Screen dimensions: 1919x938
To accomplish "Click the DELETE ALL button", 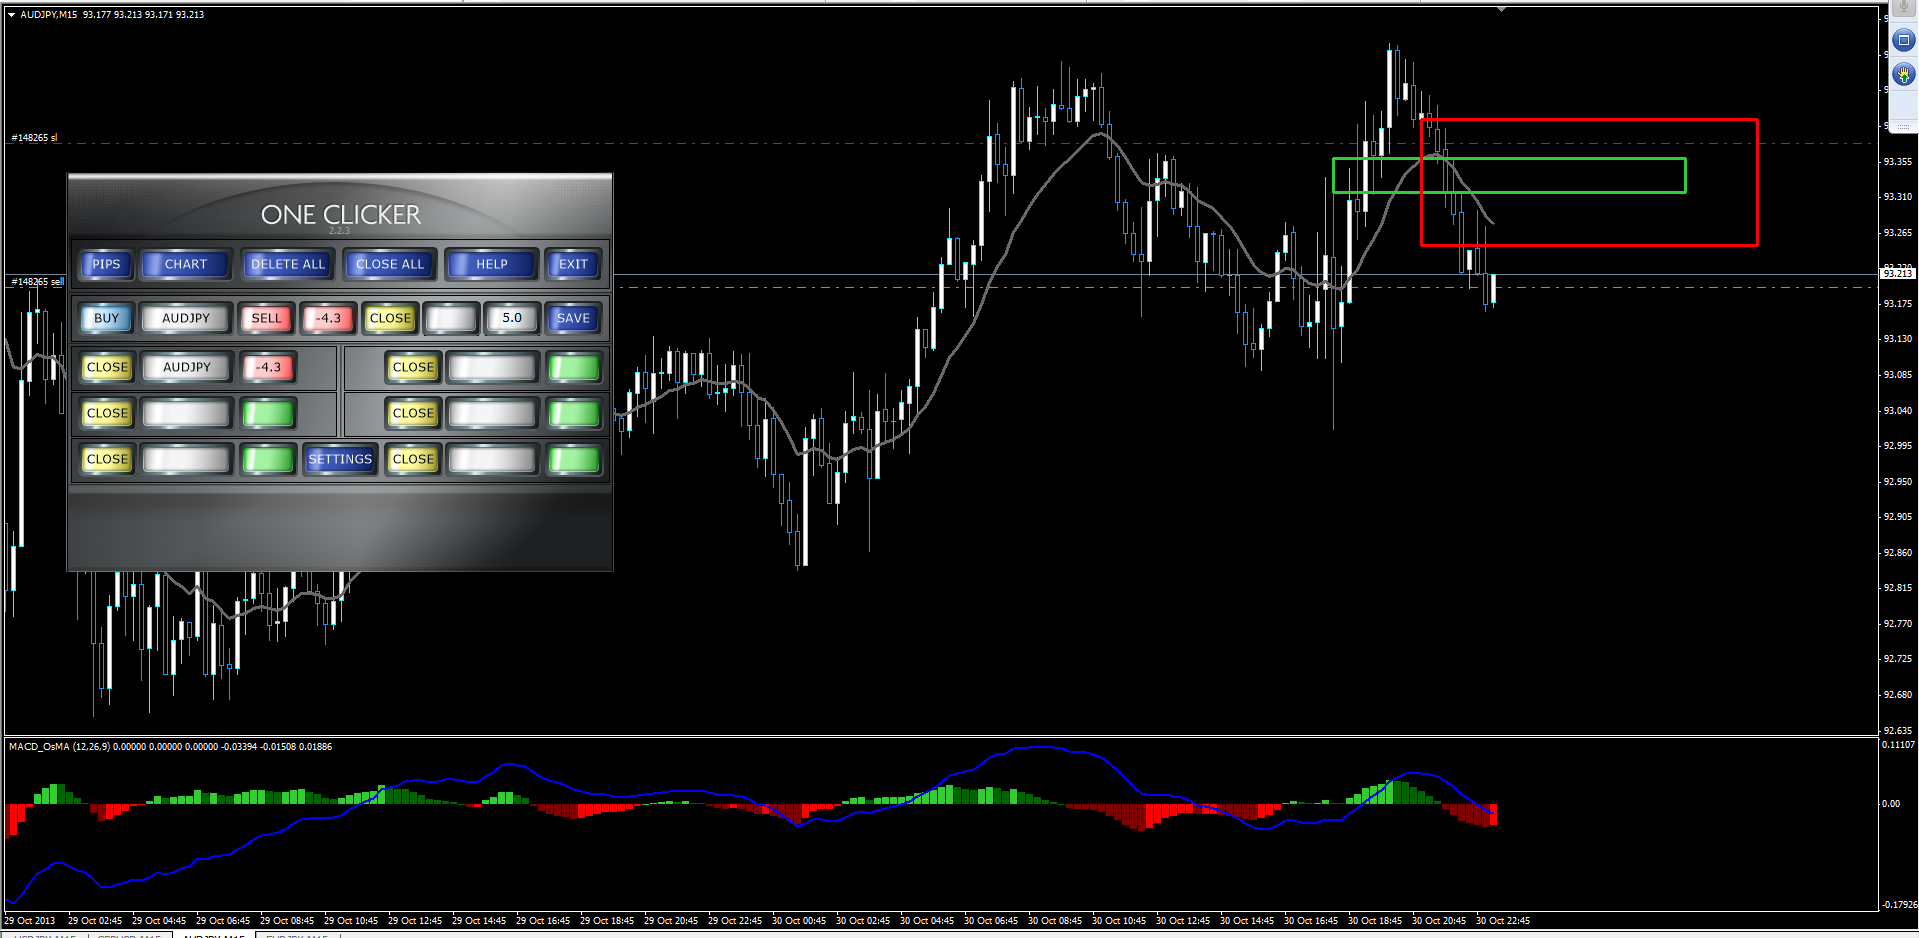I will coord(287,264).
